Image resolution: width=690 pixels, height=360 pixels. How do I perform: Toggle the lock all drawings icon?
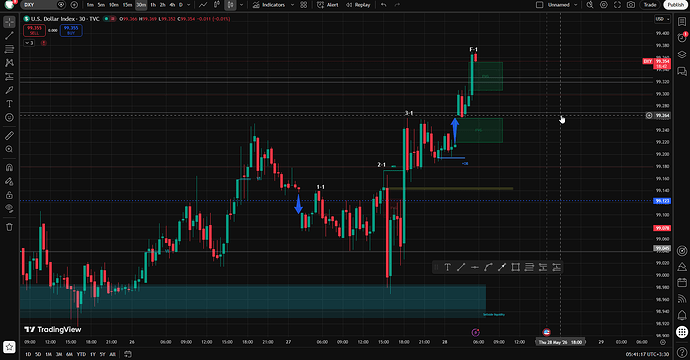(x=9, y=195)
